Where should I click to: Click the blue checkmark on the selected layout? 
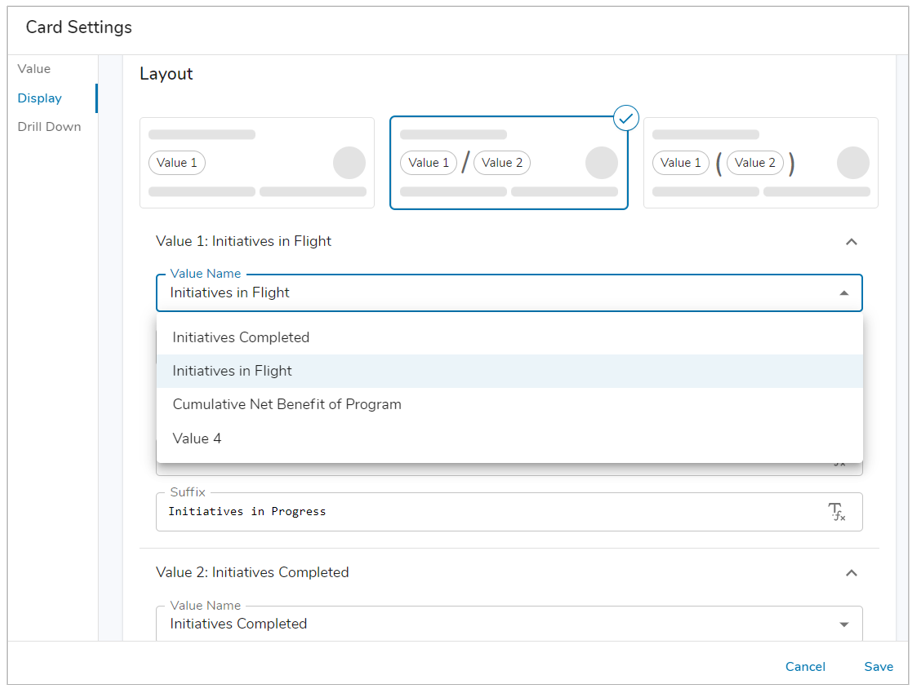(x=626, y=118)
